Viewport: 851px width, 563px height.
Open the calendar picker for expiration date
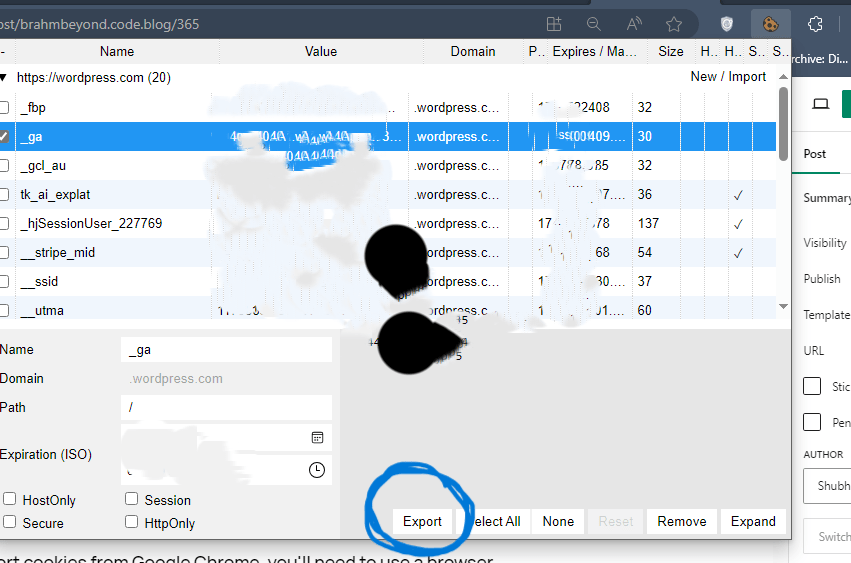317,437
